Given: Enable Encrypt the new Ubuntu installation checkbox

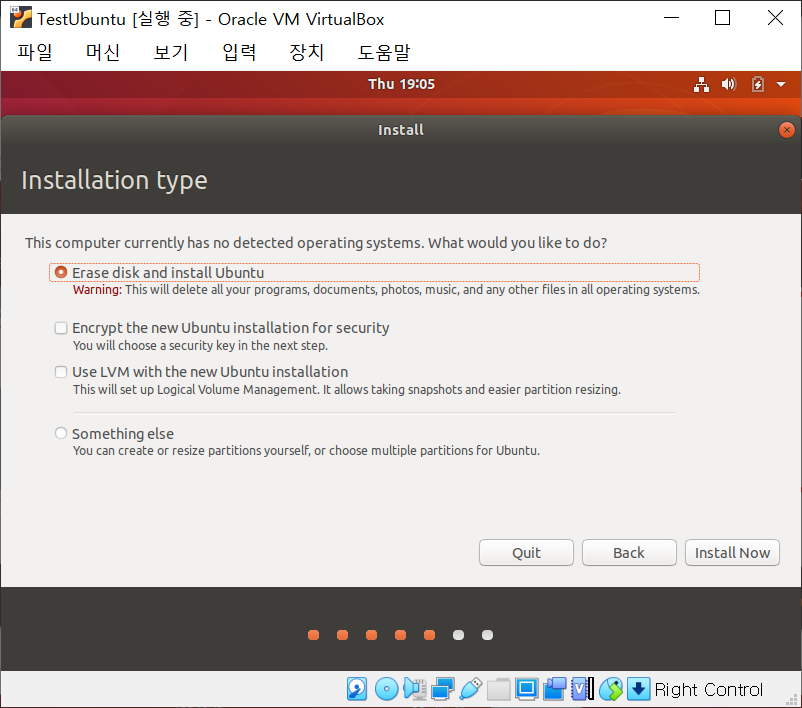Looking at the screenshot, I should [61, 327].
